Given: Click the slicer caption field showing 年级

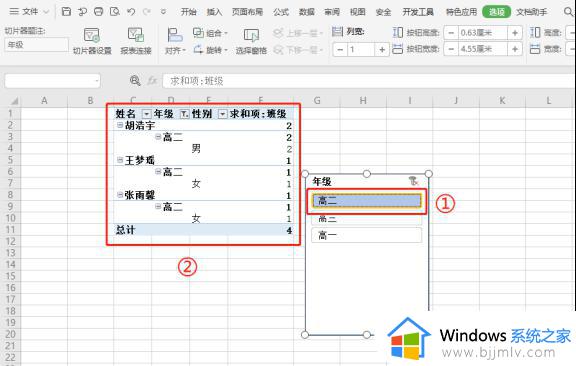Looking at the screenshot, I should (36, 45).
